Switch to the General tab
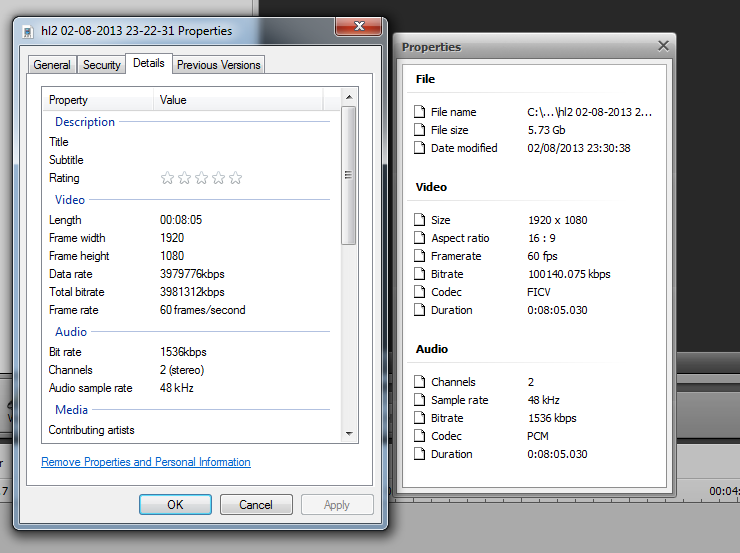This screenshot has height=553, width=740. (52, 65)
